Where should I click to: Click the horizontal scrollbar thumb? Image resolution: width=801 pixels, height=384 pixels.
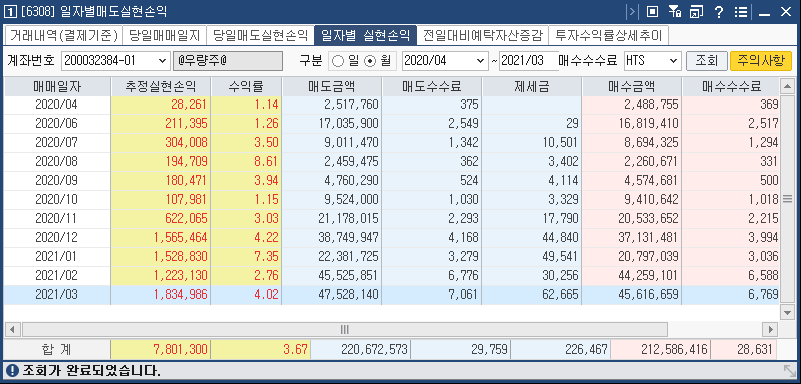pos(344,329)
